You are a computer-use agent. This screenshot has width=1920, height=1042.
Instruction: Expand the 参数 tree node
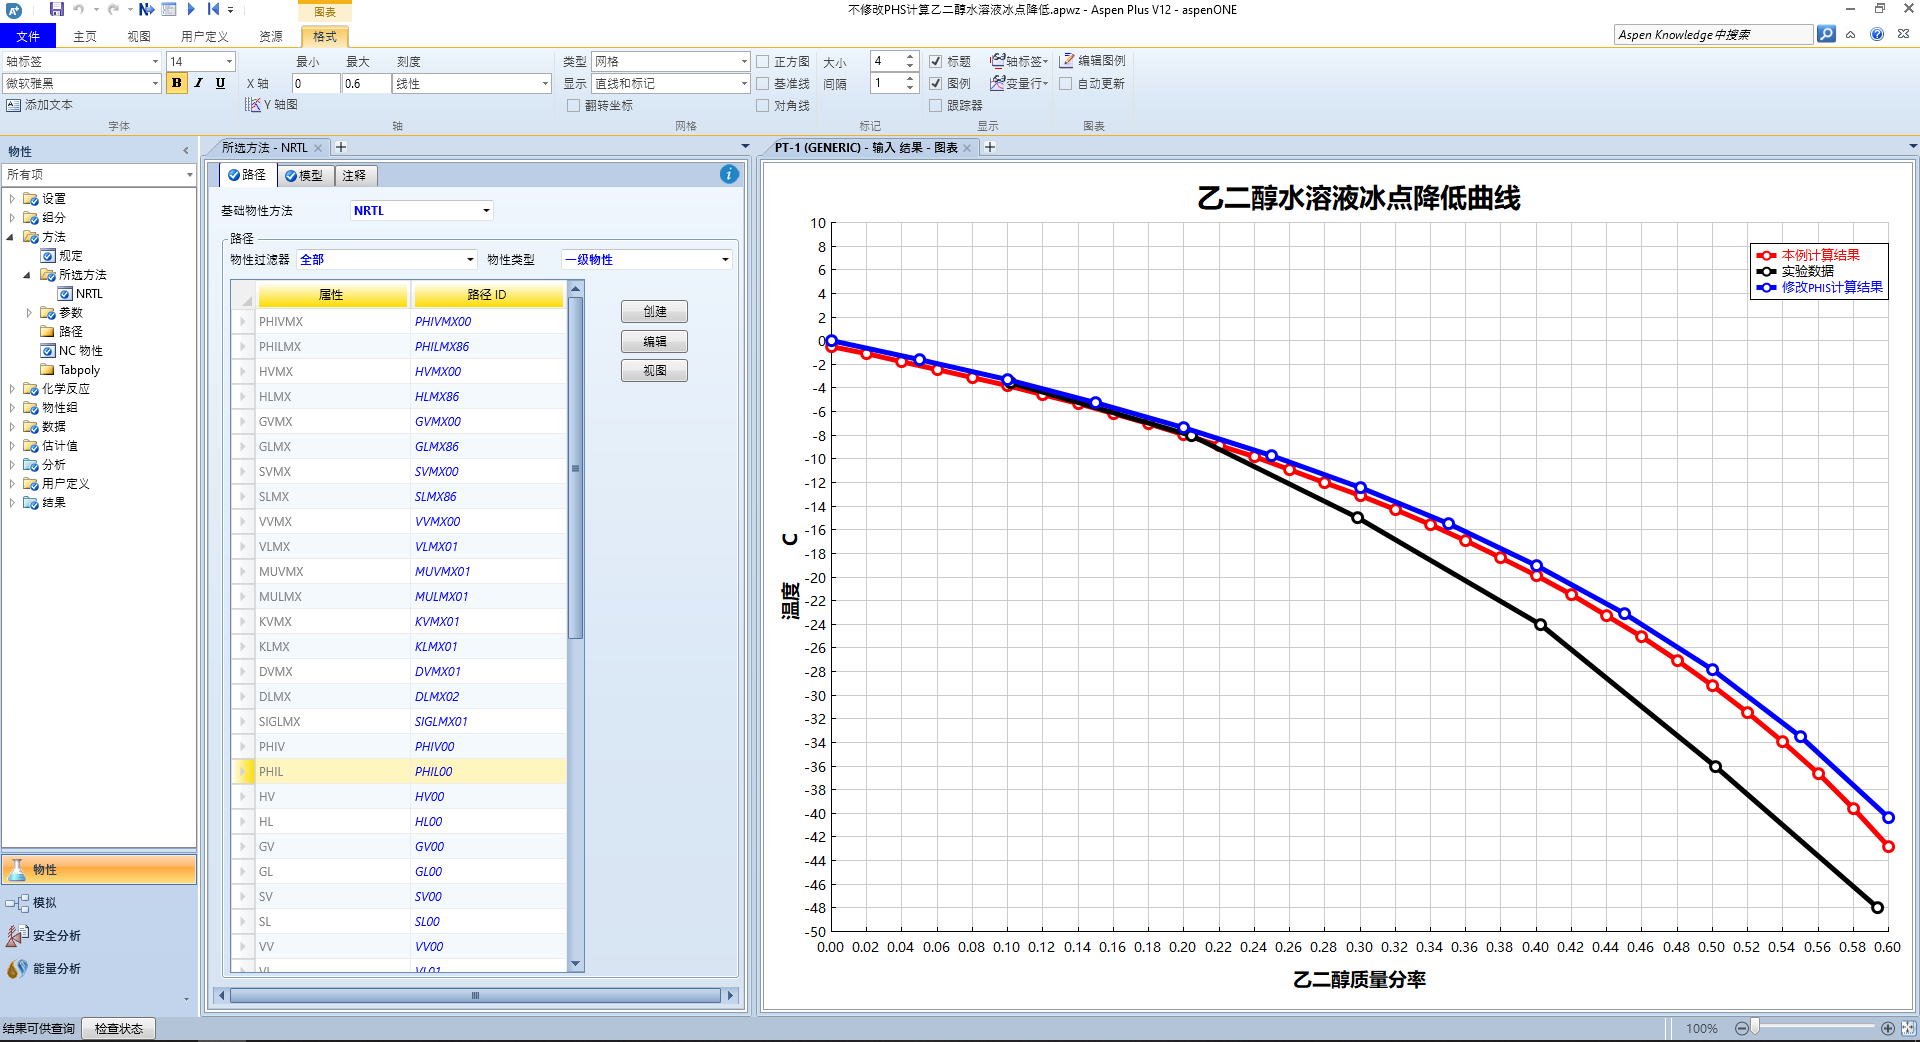pos(29,313)
